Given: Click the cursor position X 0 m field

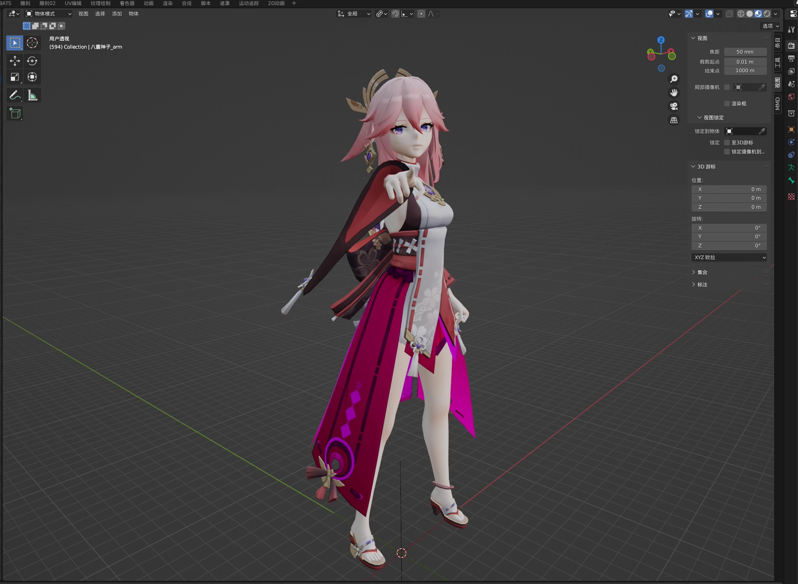Looking at the screenshot, I should pyautogui.click(x=729, y=189).
